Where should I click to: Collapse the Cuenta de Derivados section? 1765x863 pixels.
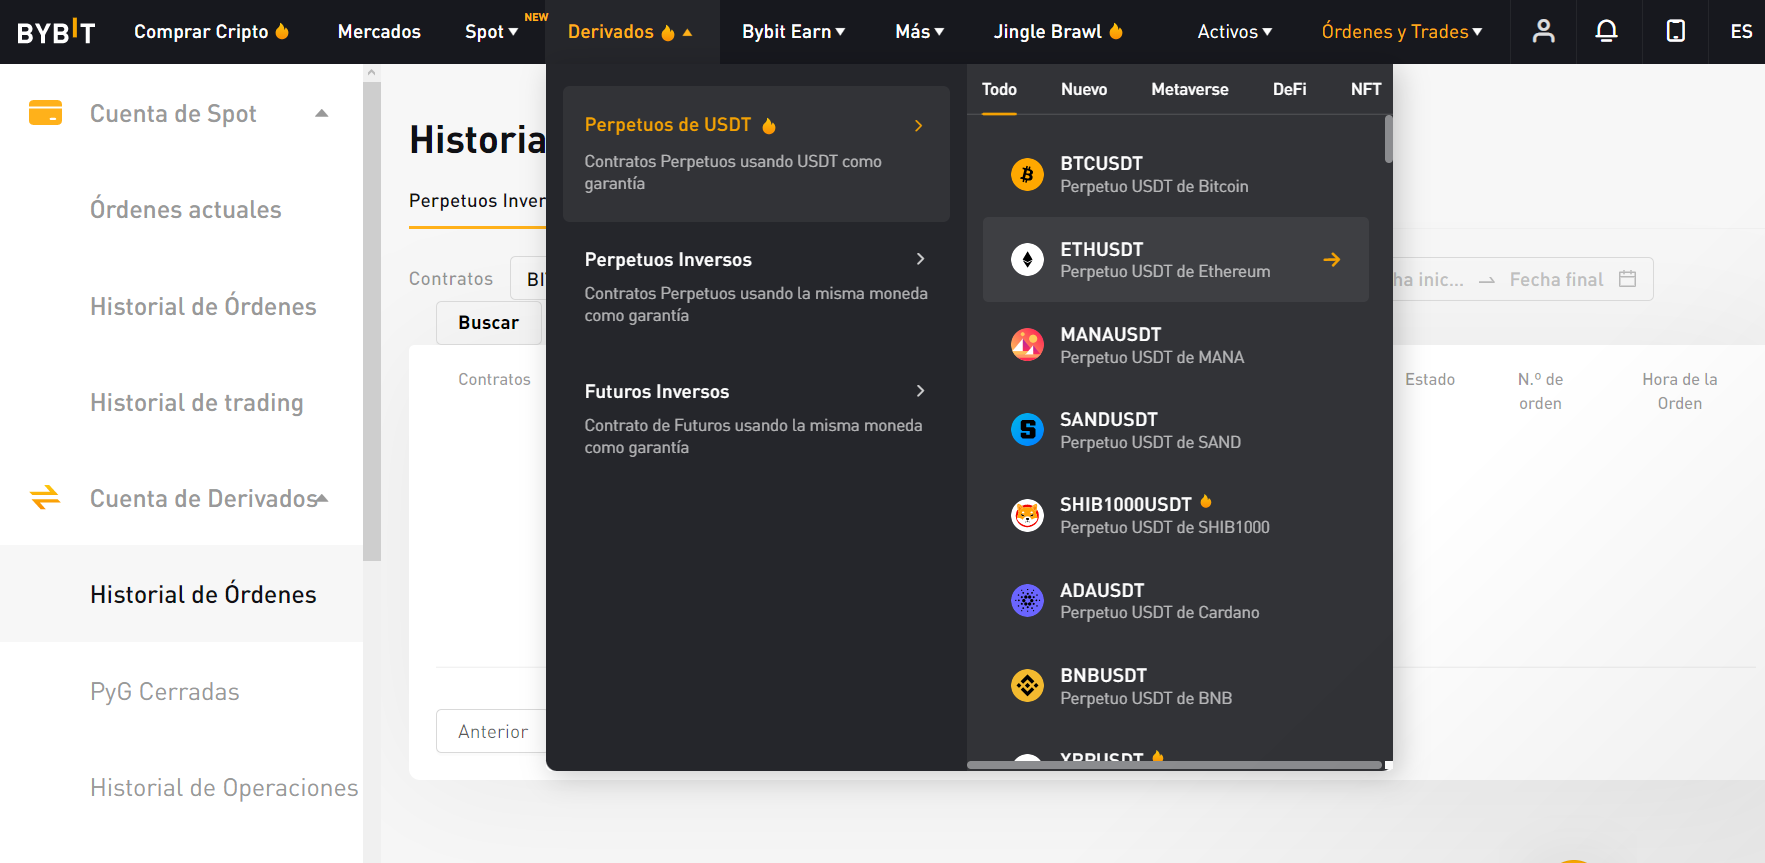pyautogui.click(x=322, y=498)
